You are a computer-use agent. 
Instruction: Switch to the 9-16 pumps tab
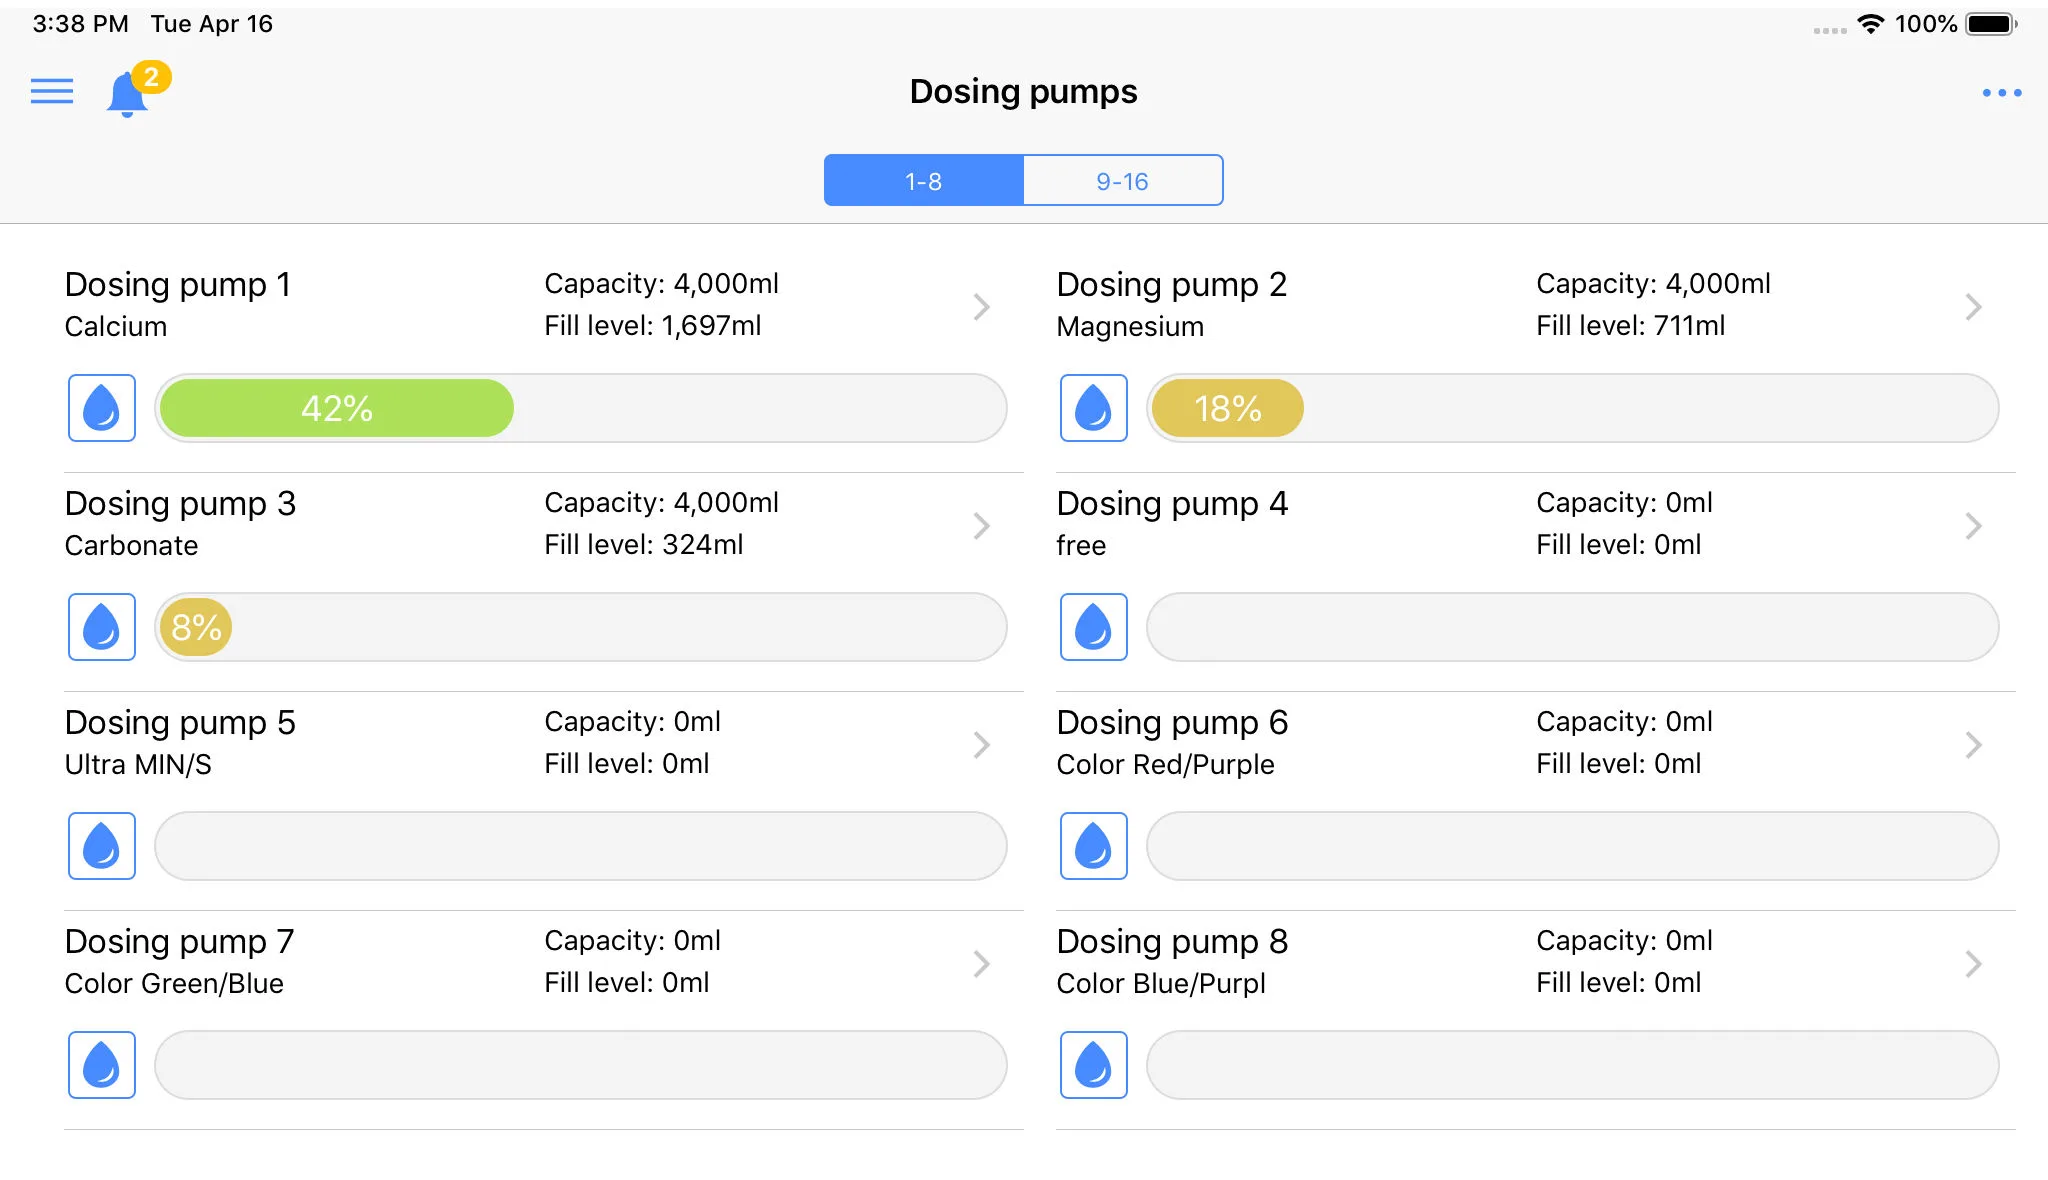coord(1122,181)
